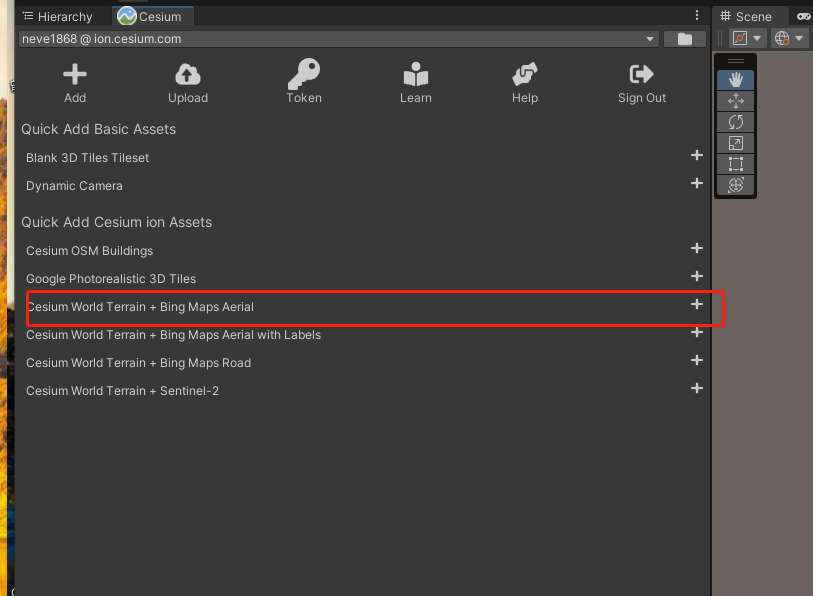Select the Rect transform tool
This screenshot has width=813, height=596.
tap(735, 164)
